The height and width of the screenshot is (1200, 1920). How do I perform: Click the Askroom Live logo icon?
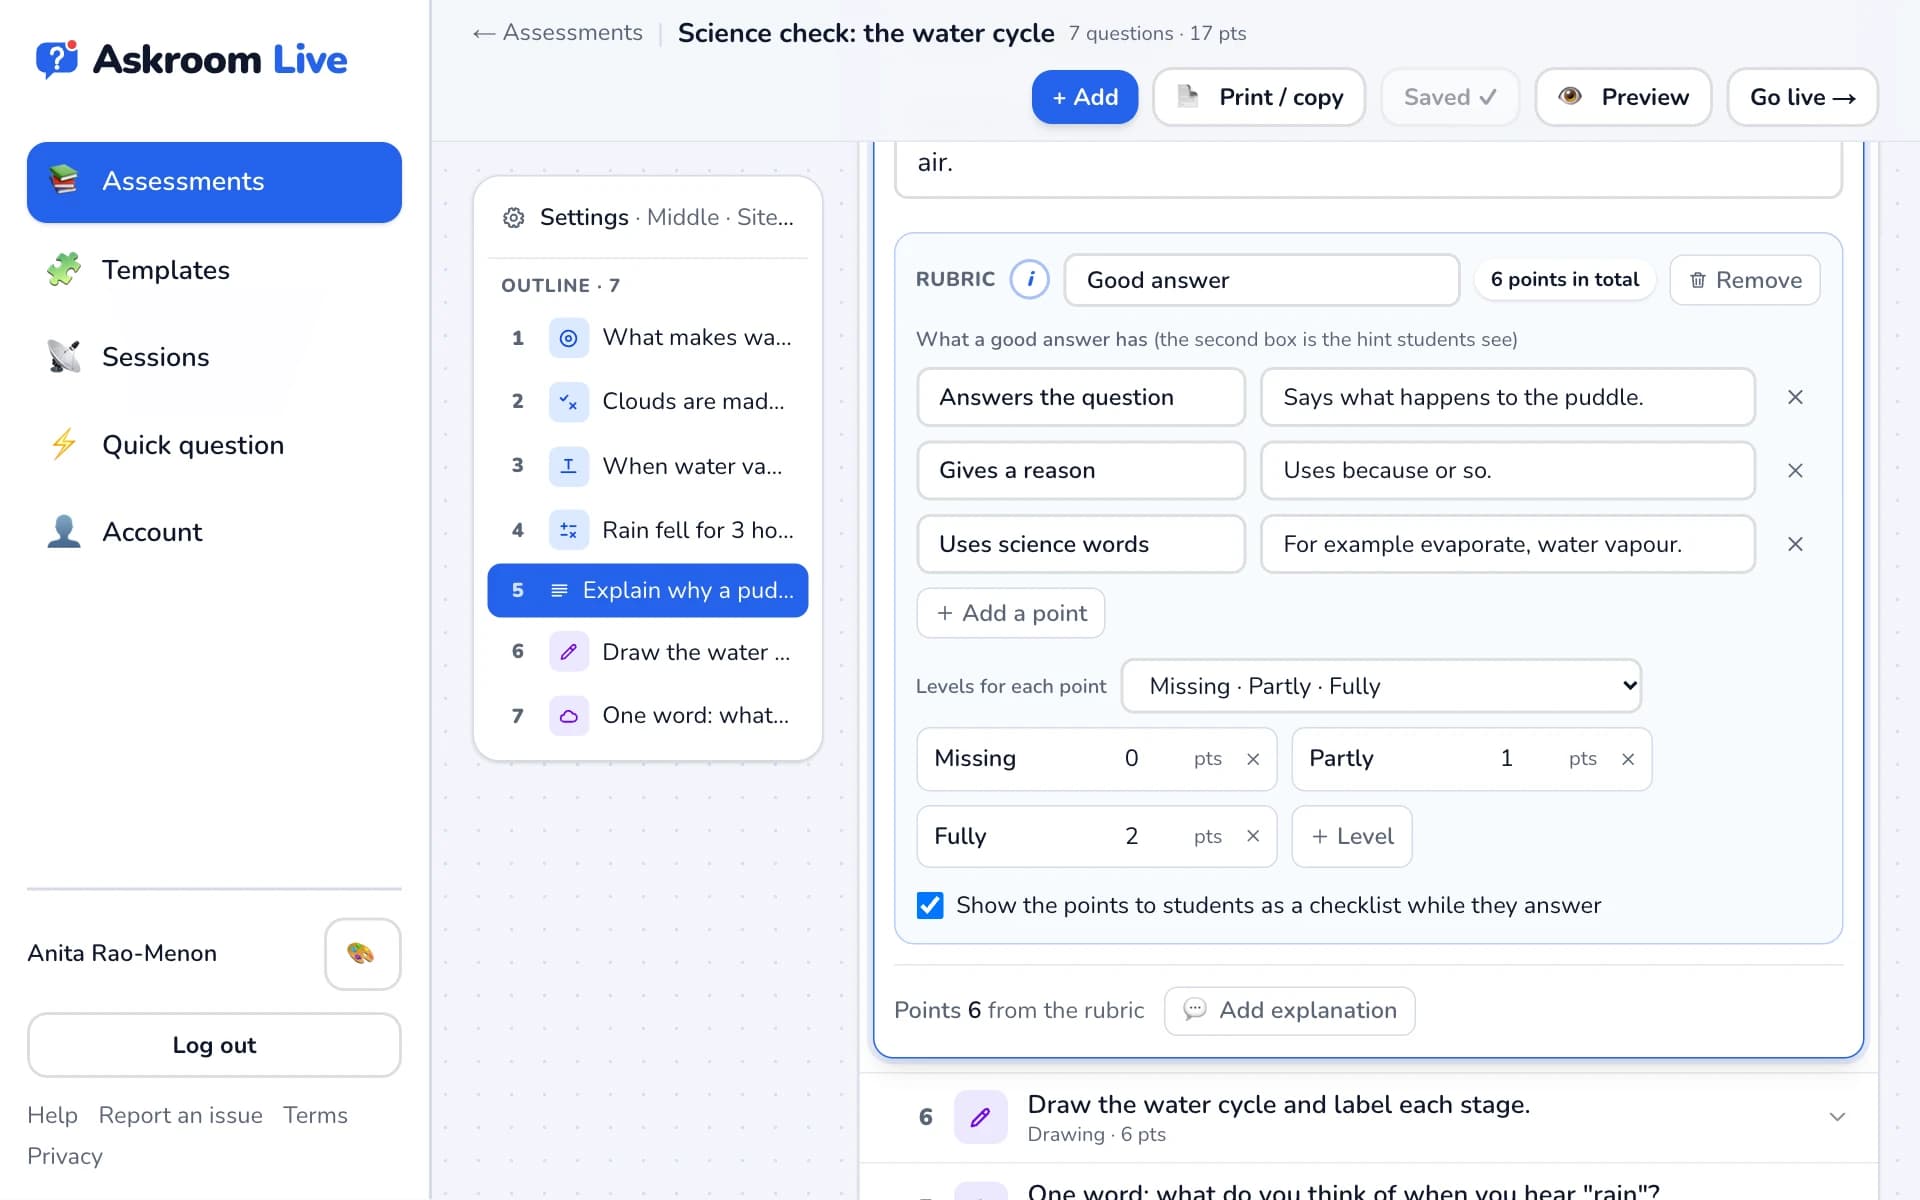(x=57, y=60)
